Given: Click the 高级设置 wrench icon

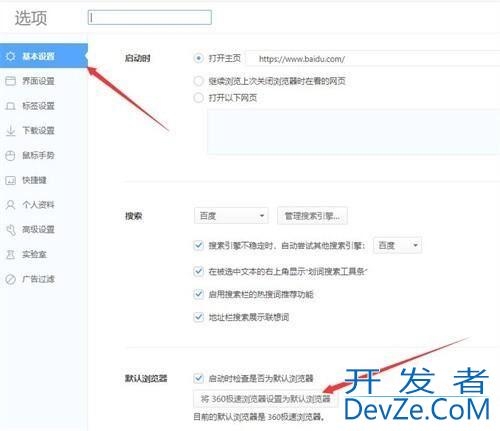Looking at the screenshot, I should coord(10,229).
